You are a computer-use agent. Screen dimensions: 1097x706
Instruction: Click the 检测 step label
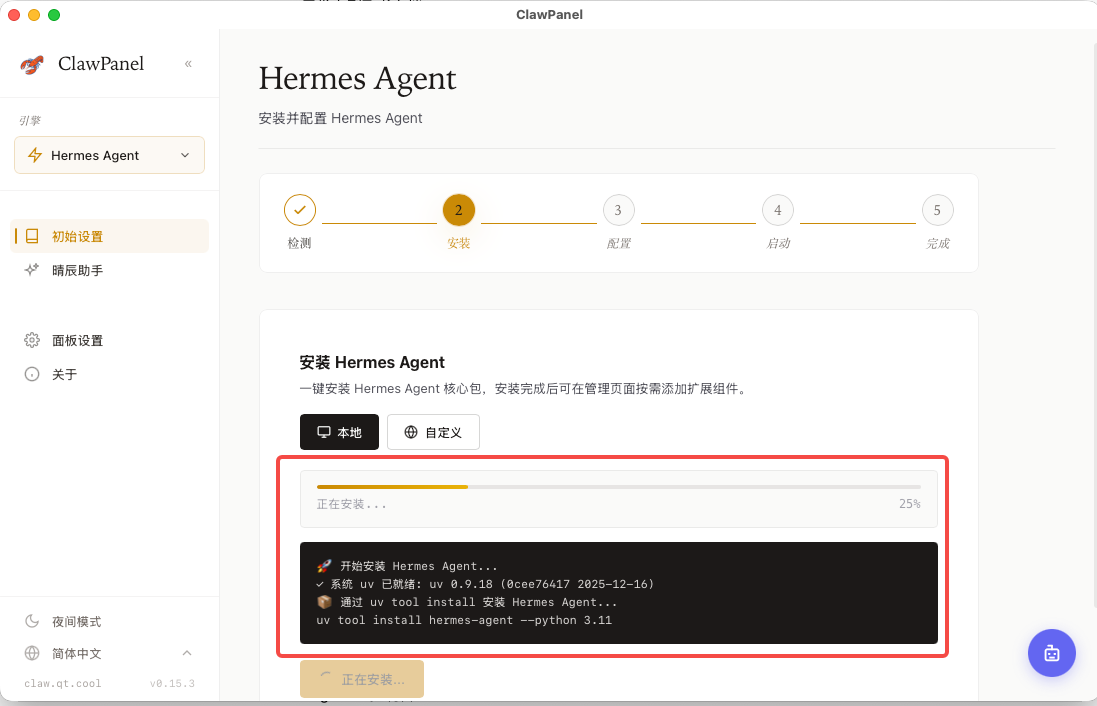pyautogui.click(x=299, y=243)
